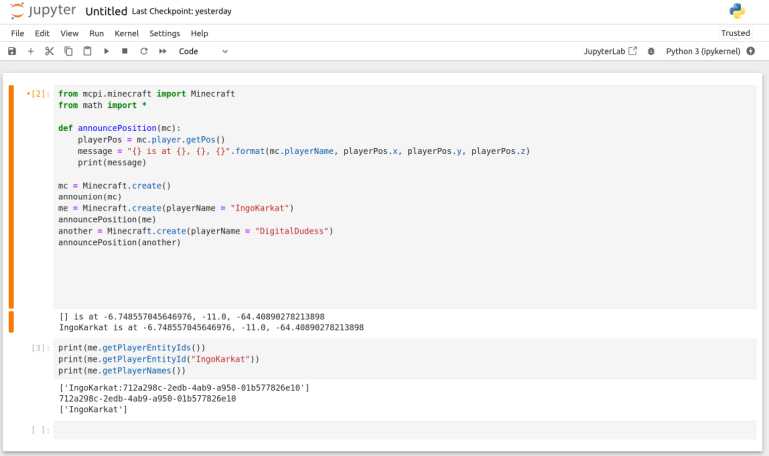Open the Kernel menu
Image resolution: width=769 pixels, height=456 pixels.
click(126, 33)
